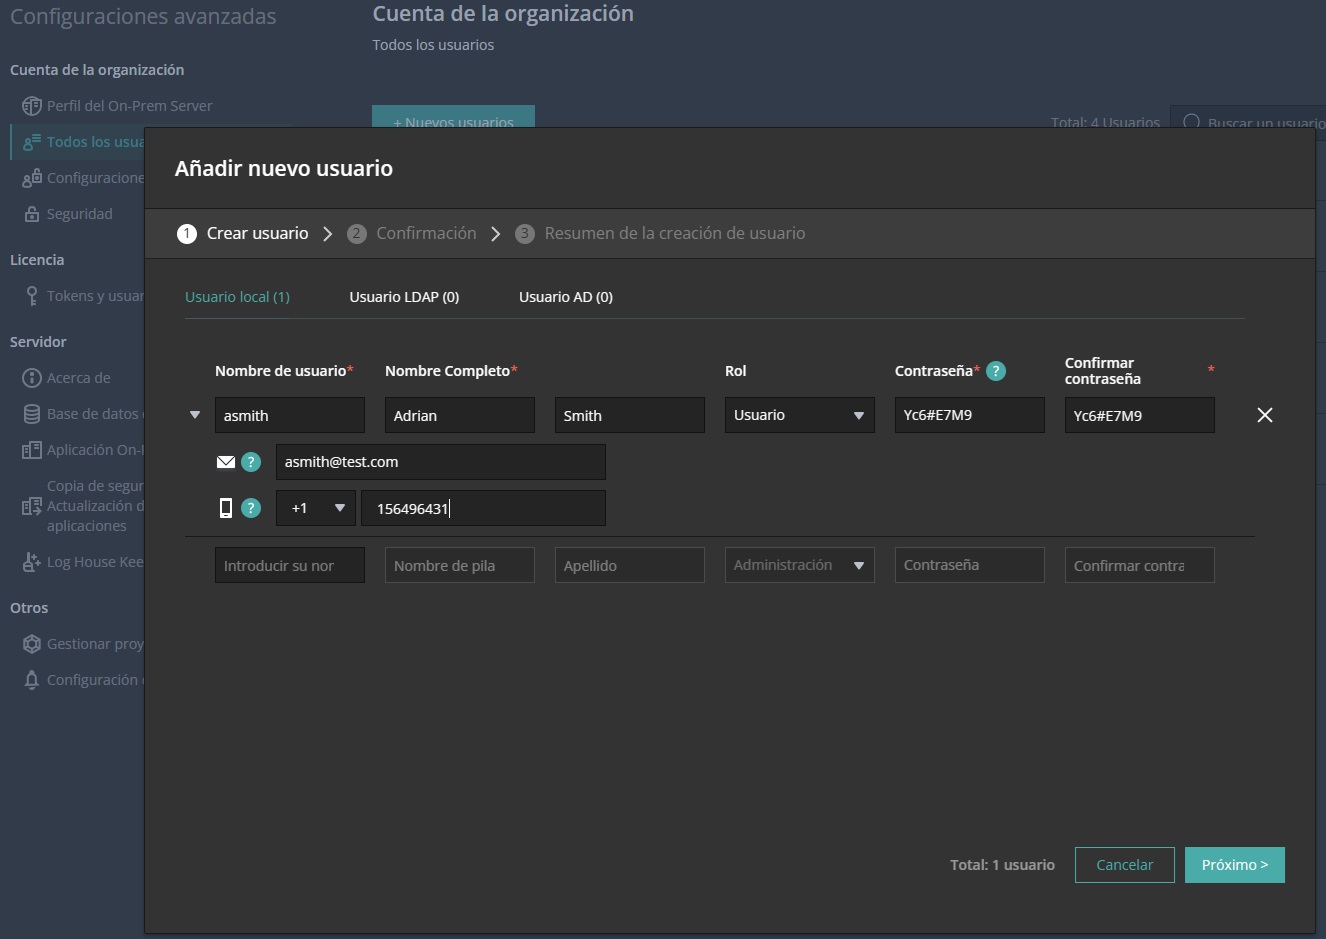The width and height of the screenshot is (1326, 939).
Task: Go to Crear usuario step
Action: (243, 233)
